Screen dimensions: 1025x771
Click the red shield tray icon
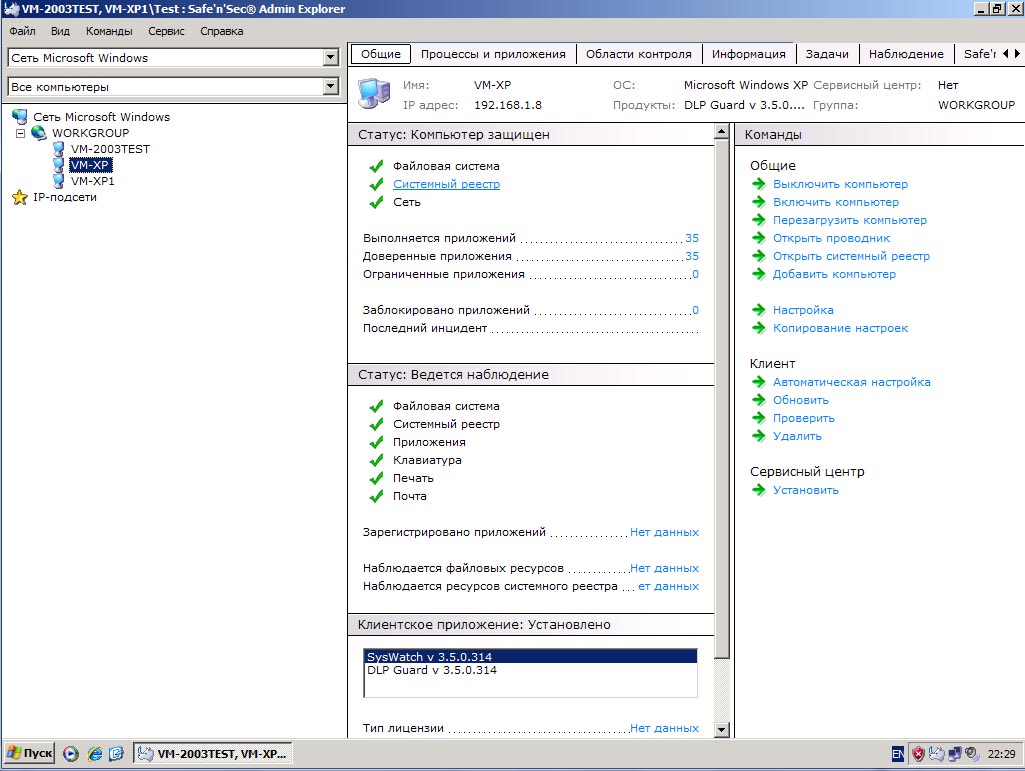[918, 754]
